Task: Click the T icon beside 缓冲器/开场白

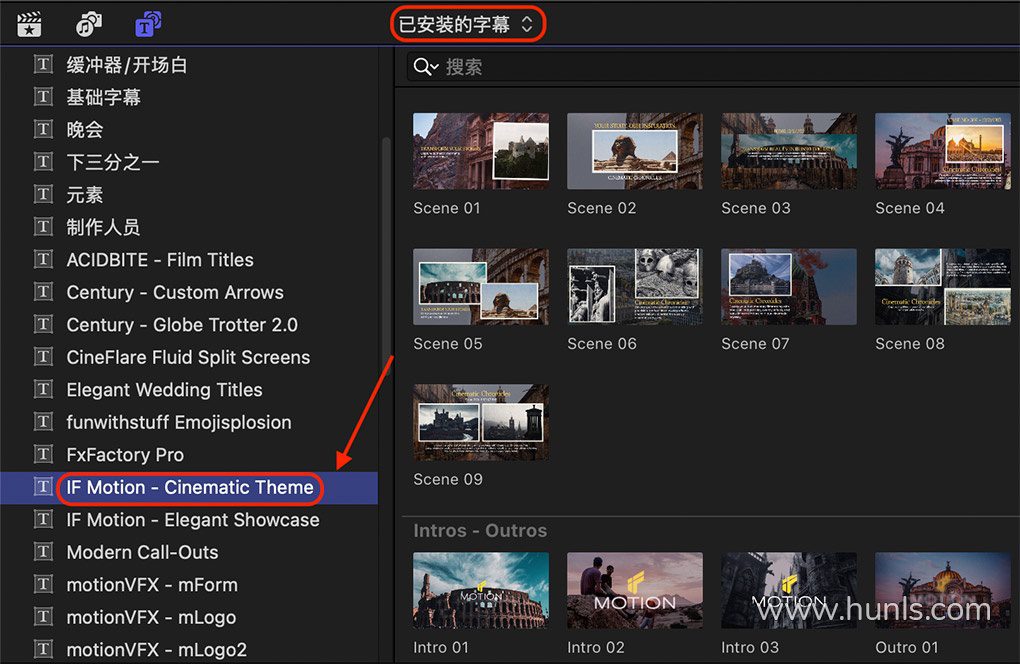Action: click(x=43, y=64)
